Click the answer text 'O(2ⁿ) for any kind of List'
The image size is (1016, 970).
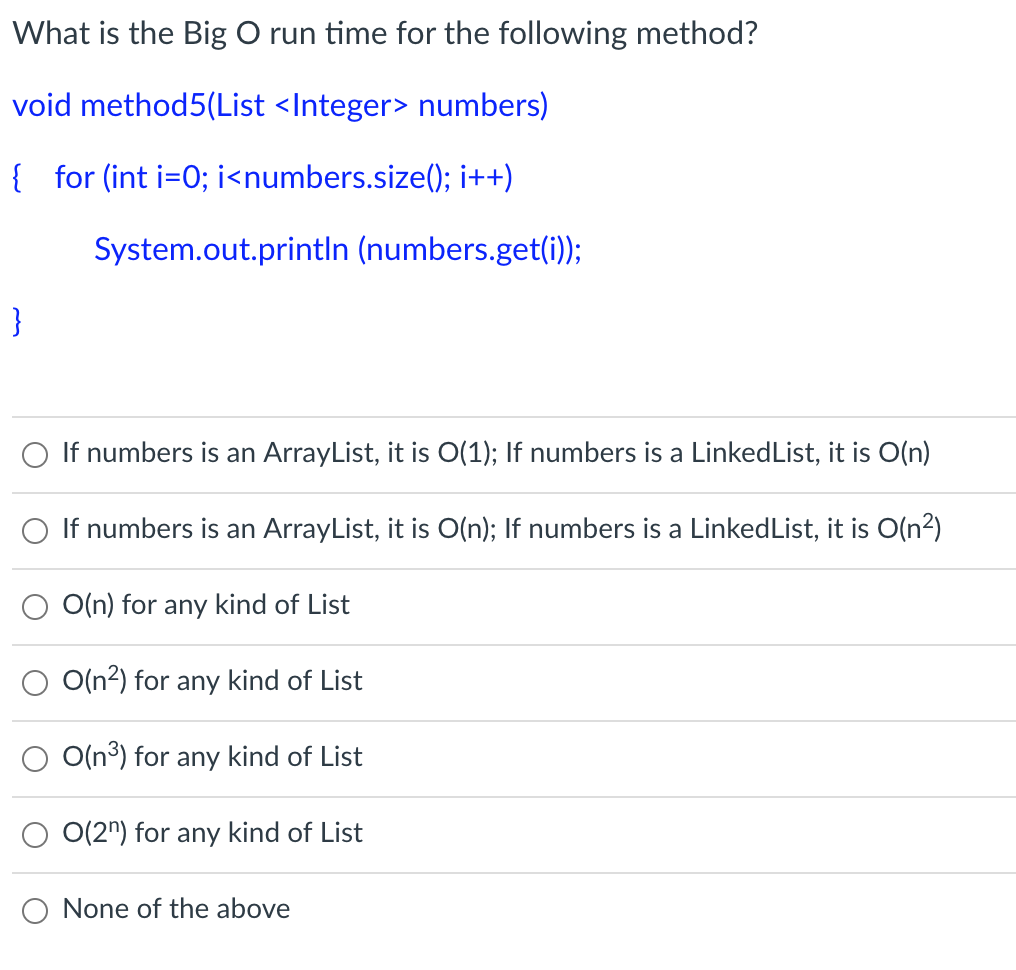tap(213, 832)
